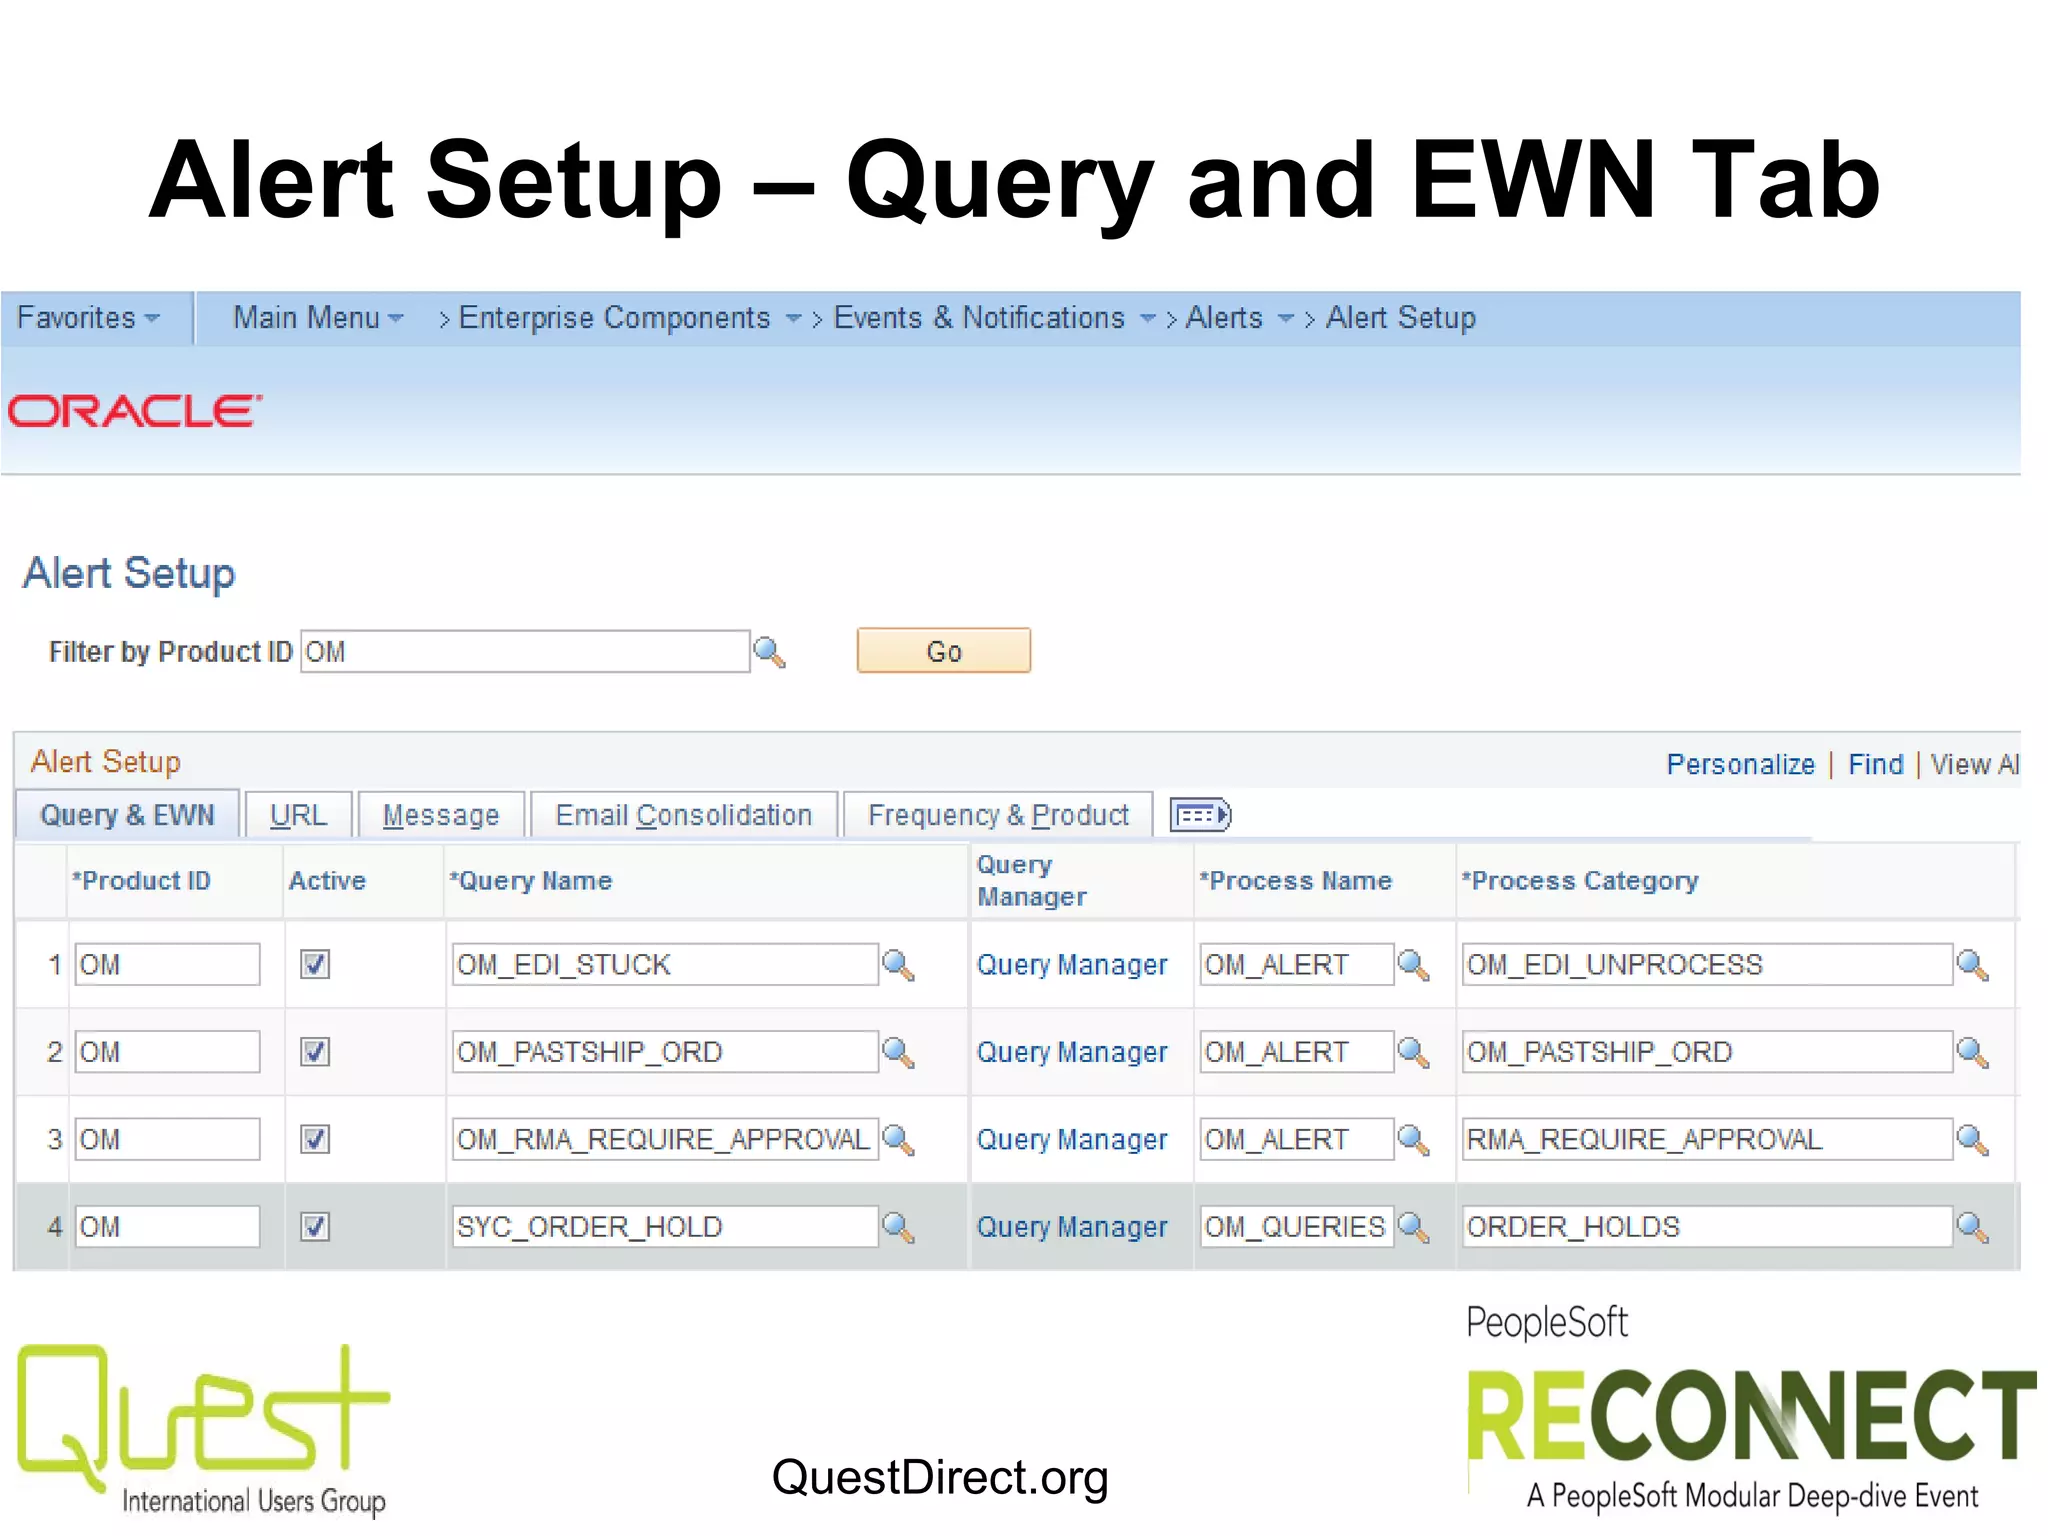Expand the Alerts breadcrumb menu

(x=1286, y=318)
